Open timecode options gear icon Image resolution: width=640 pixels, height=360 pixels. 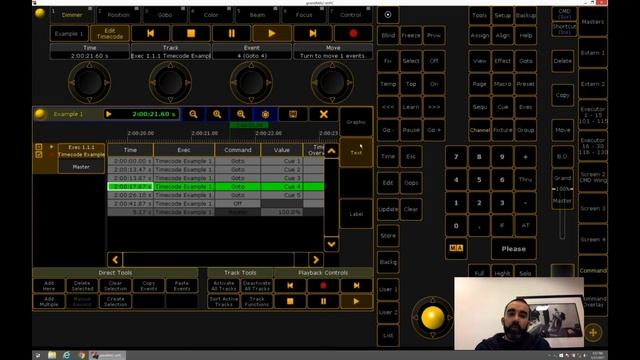265,114
